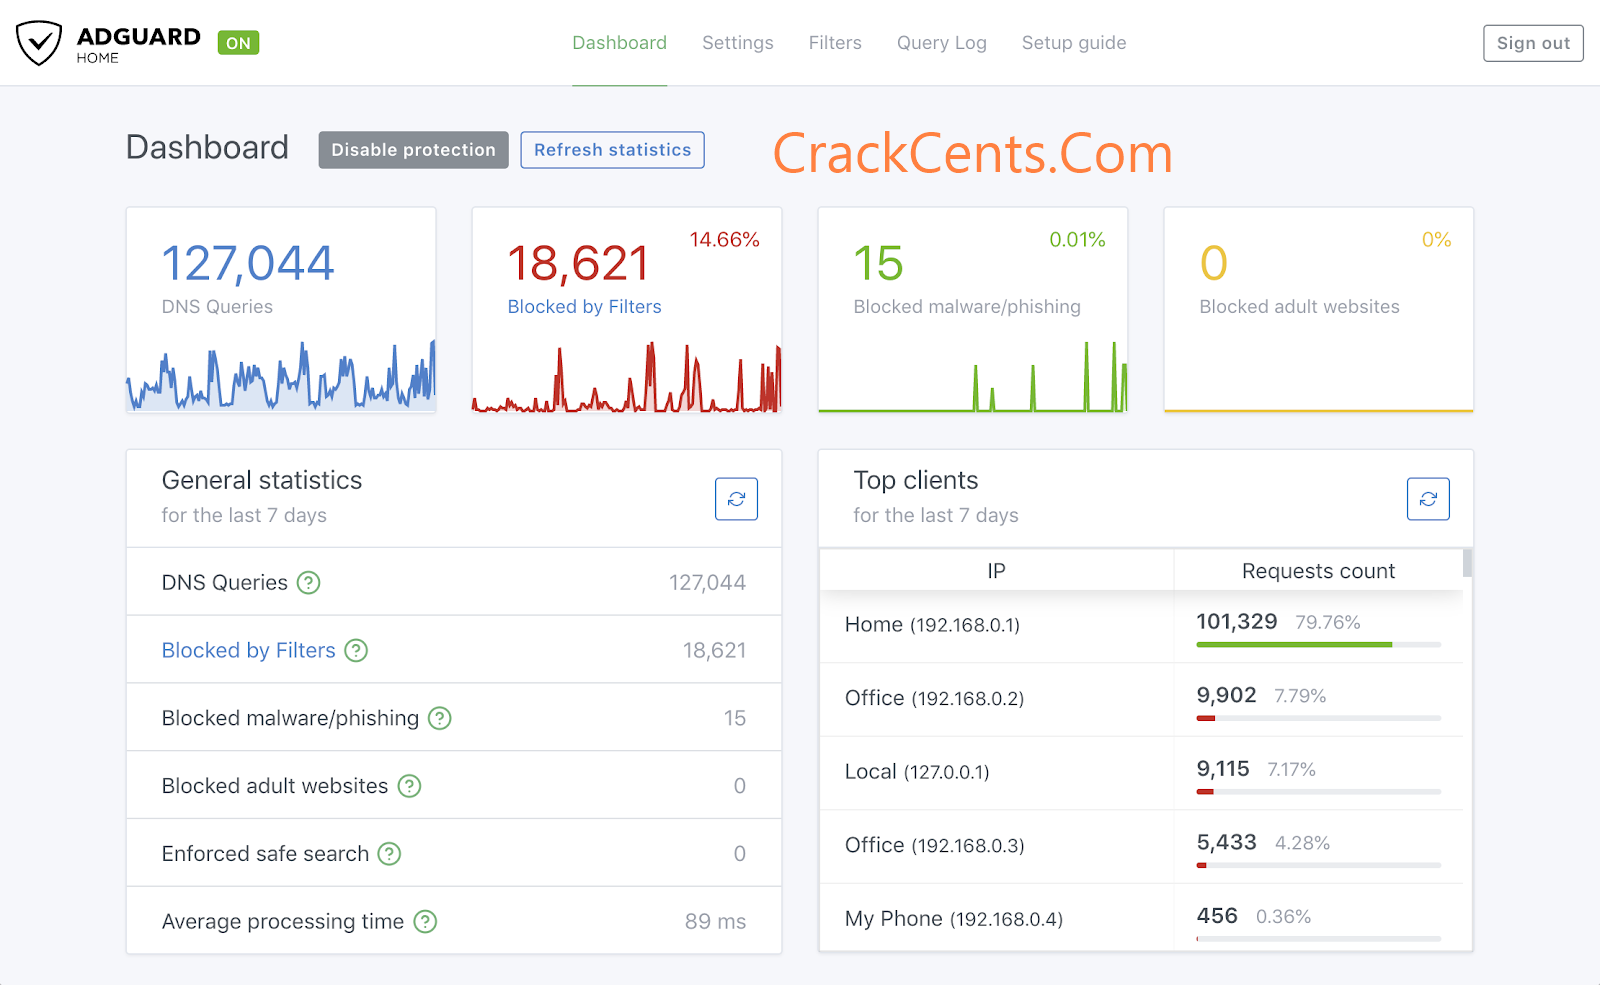
Task: Click the 456 requests count value
Action: click(1217, 916)
